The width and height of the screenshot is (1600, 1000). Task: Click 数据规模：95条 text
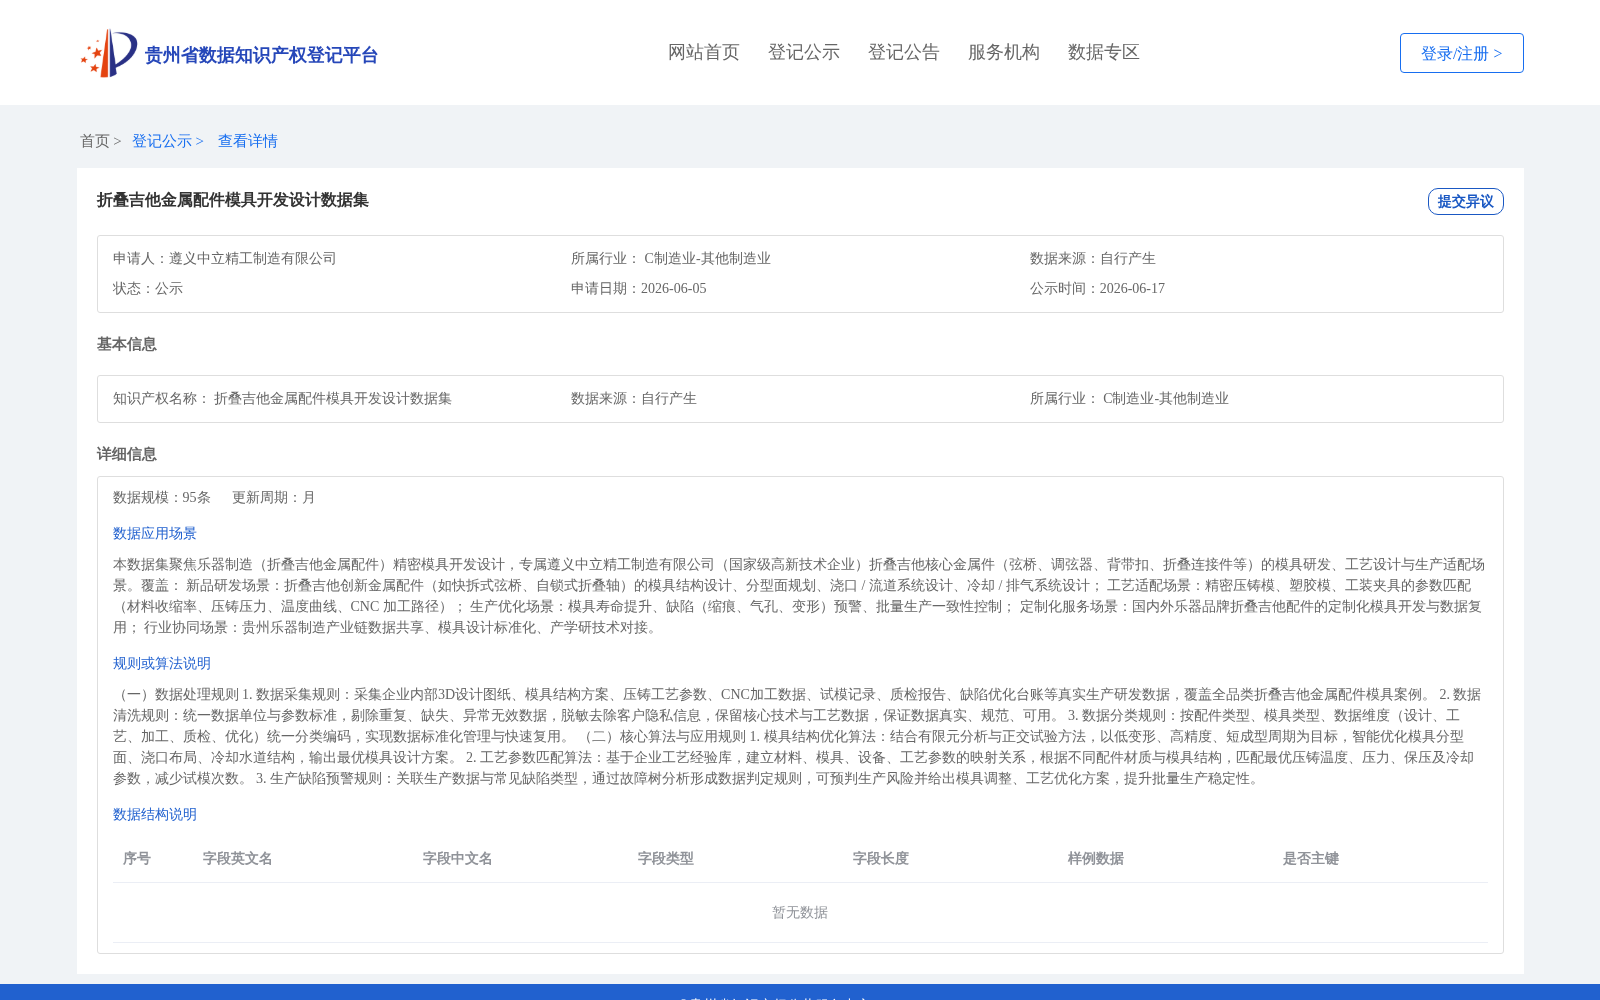[162, 497]
